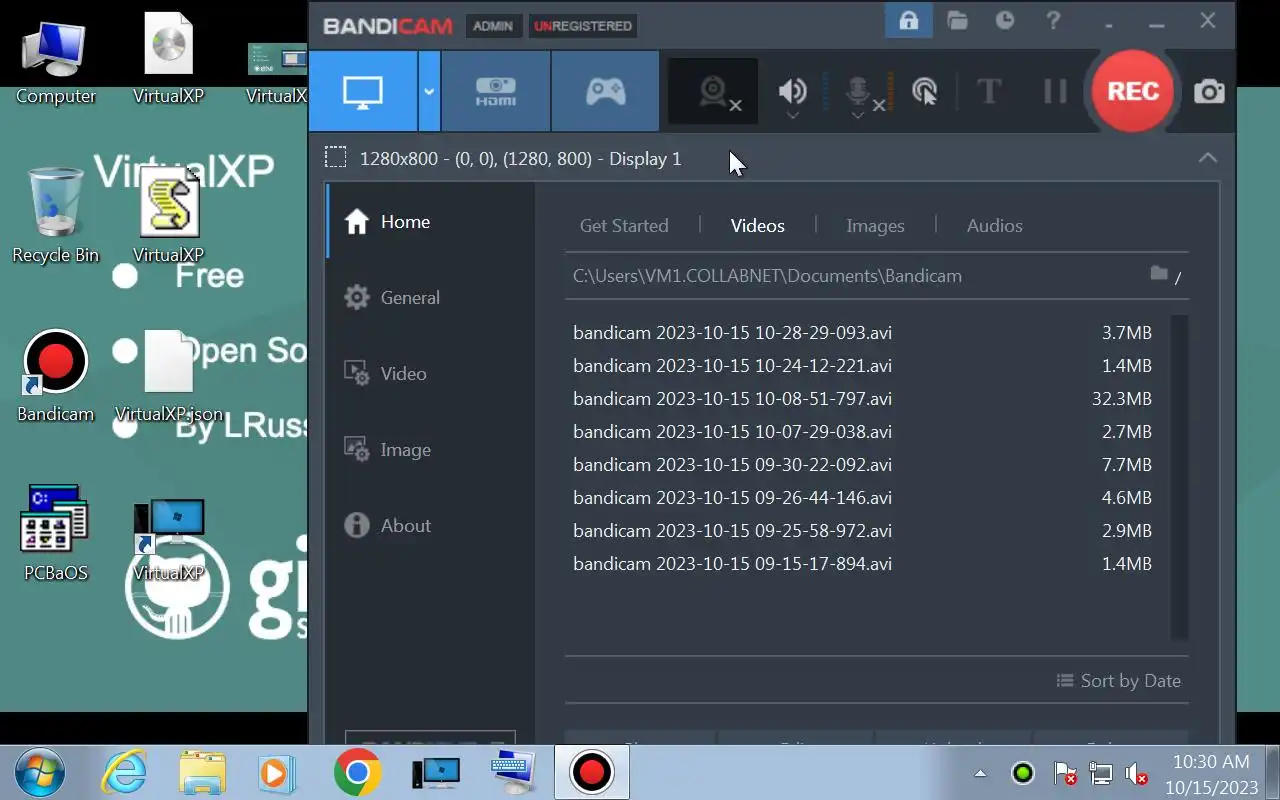Select bandicam 2023-10-15 10-07-29-038.avi
Screen dimensions: 1280x800
pyautogui.click(x=862, y=432)
